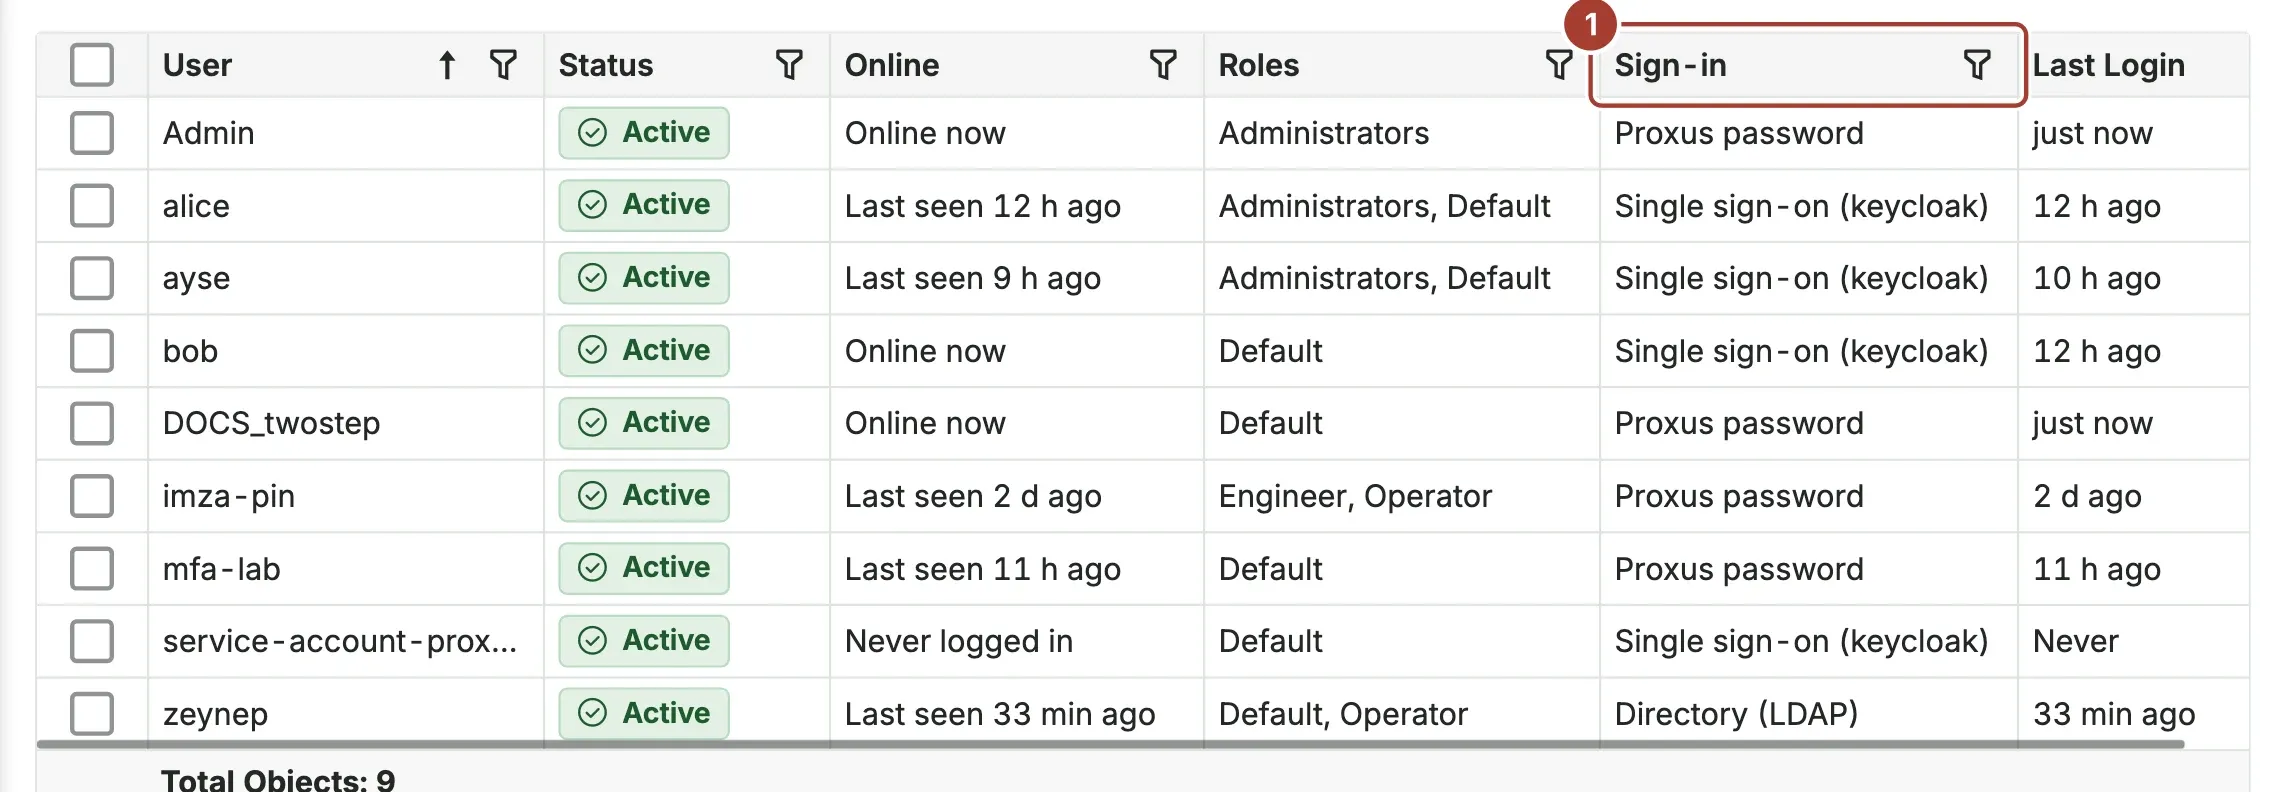Click the Status column header

[605, 66]
